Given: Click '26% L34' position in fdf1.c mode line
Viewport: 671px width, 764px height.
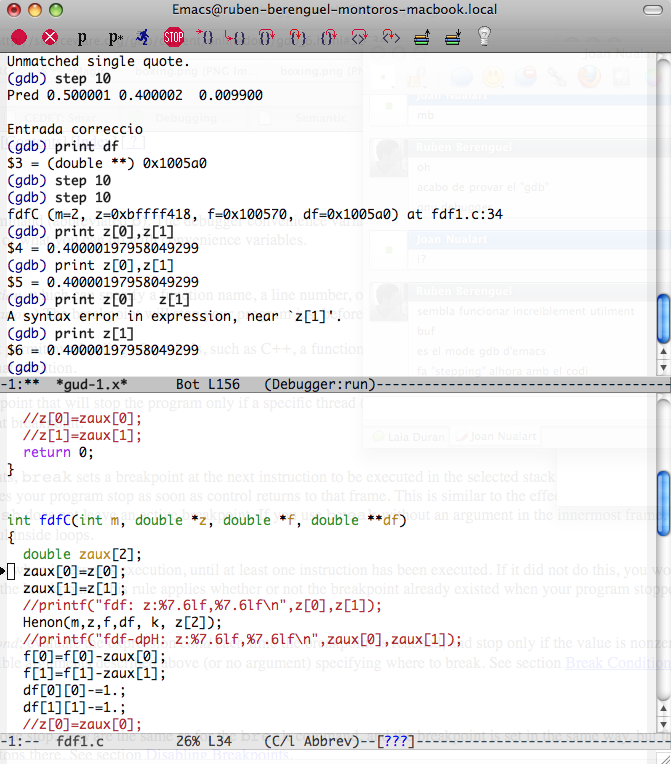Looking at the screenshot, I should click(x=204, y=742).
